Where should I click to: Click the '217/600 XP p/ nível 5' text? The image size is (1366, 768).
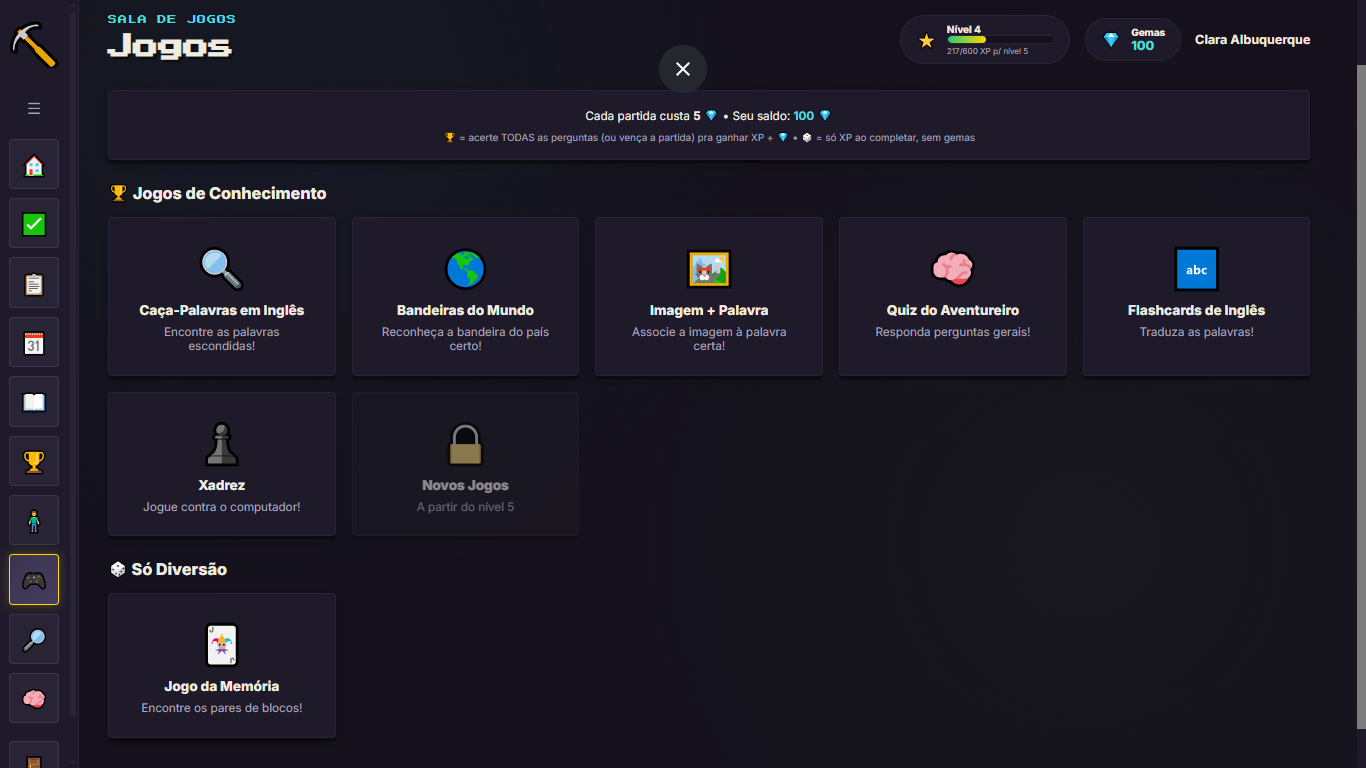pyautogui.click(x=988, y=51)
